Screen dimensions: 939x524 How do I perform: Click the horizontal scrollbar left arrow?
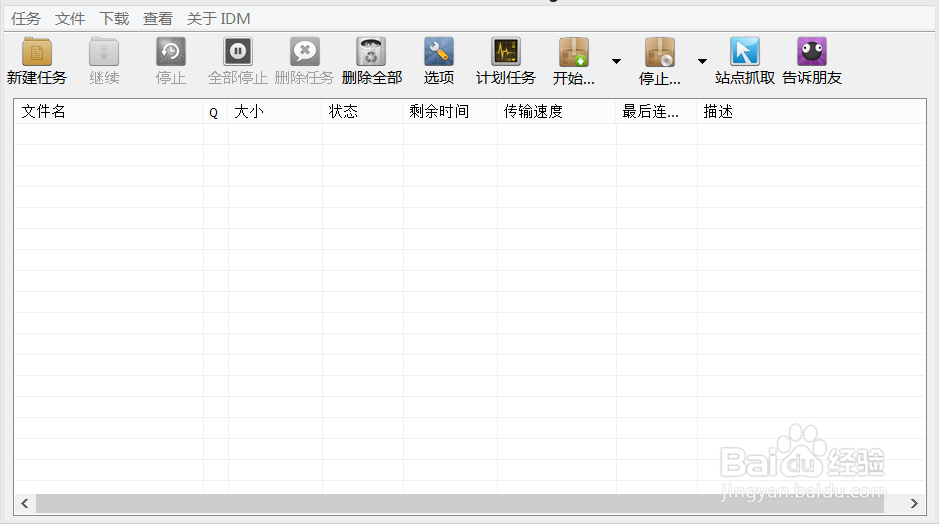click(x=25, y=504)
